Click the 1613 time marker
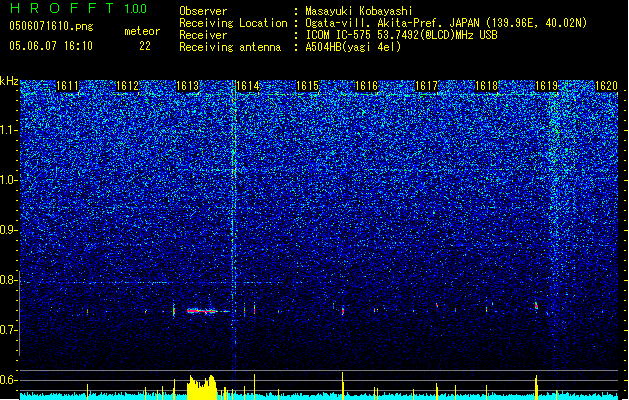This screenshot has height=400, width=629. click(187, 86)
